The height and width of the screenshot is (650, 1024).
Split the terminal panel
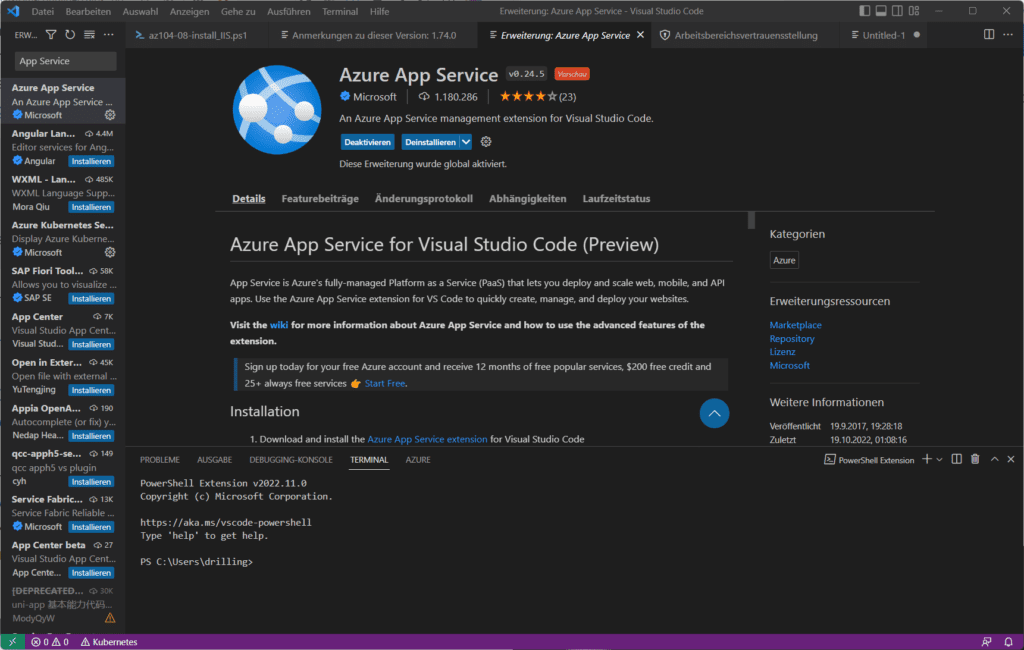tap(957, 459)
